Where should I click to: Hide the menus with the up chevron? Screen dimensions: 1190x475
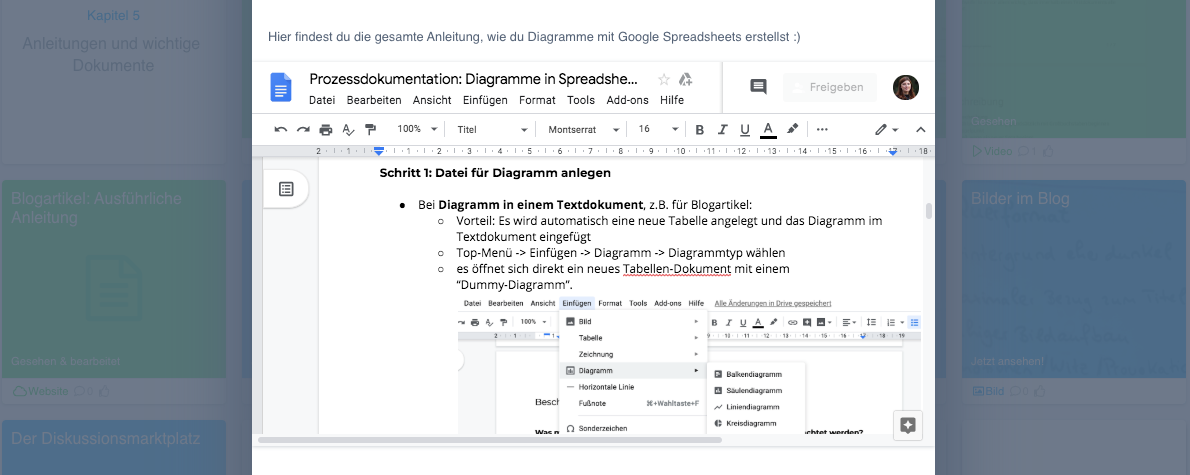click(x=921, y=130)
